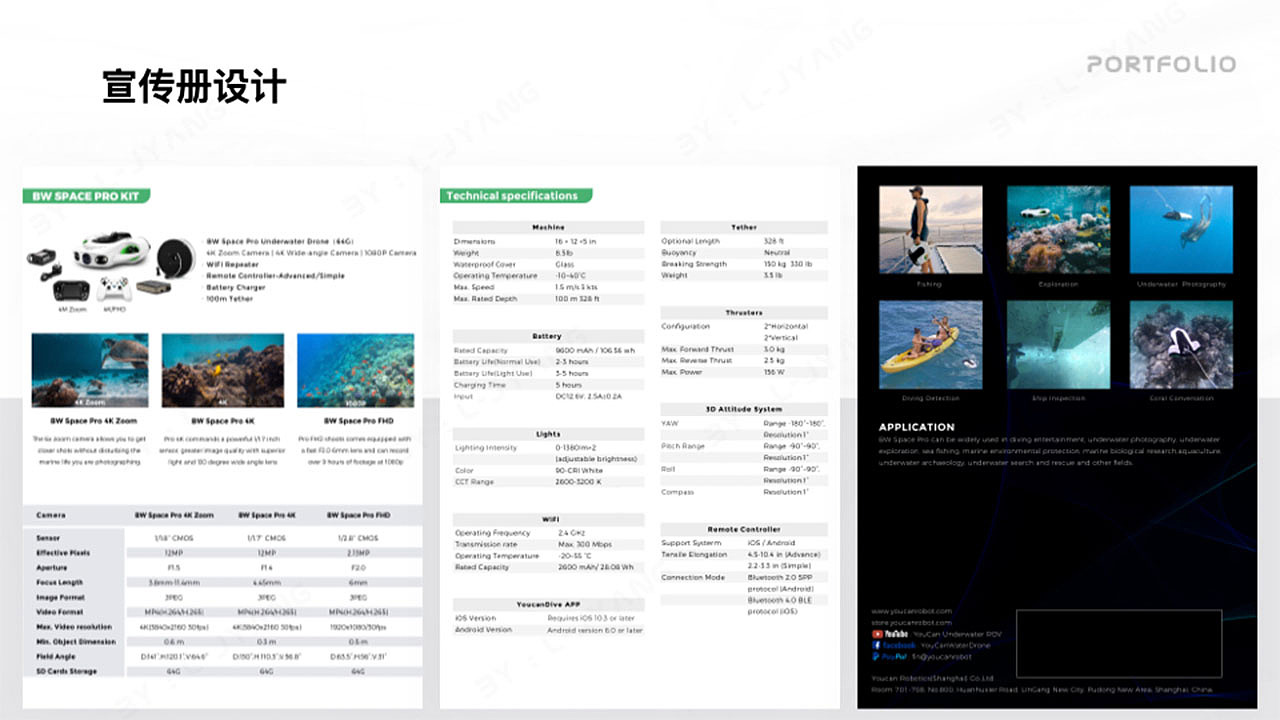Click the Battery section header

(548, 336)
